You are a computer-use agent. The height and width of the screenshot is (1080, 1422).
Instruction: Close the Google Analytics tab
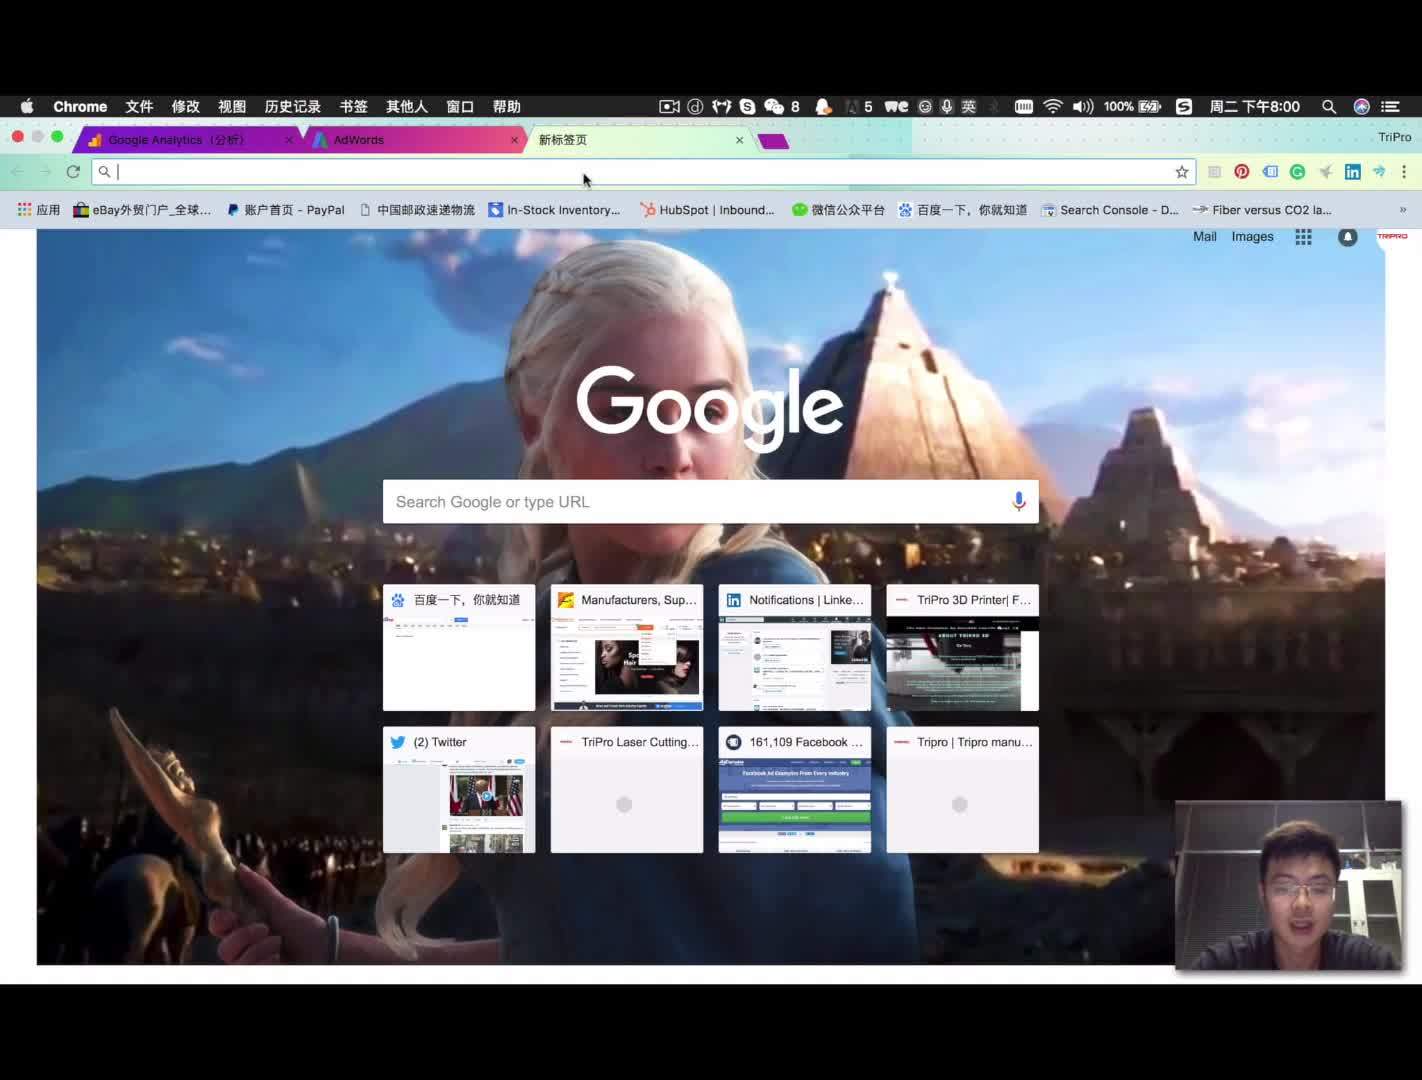289,140
